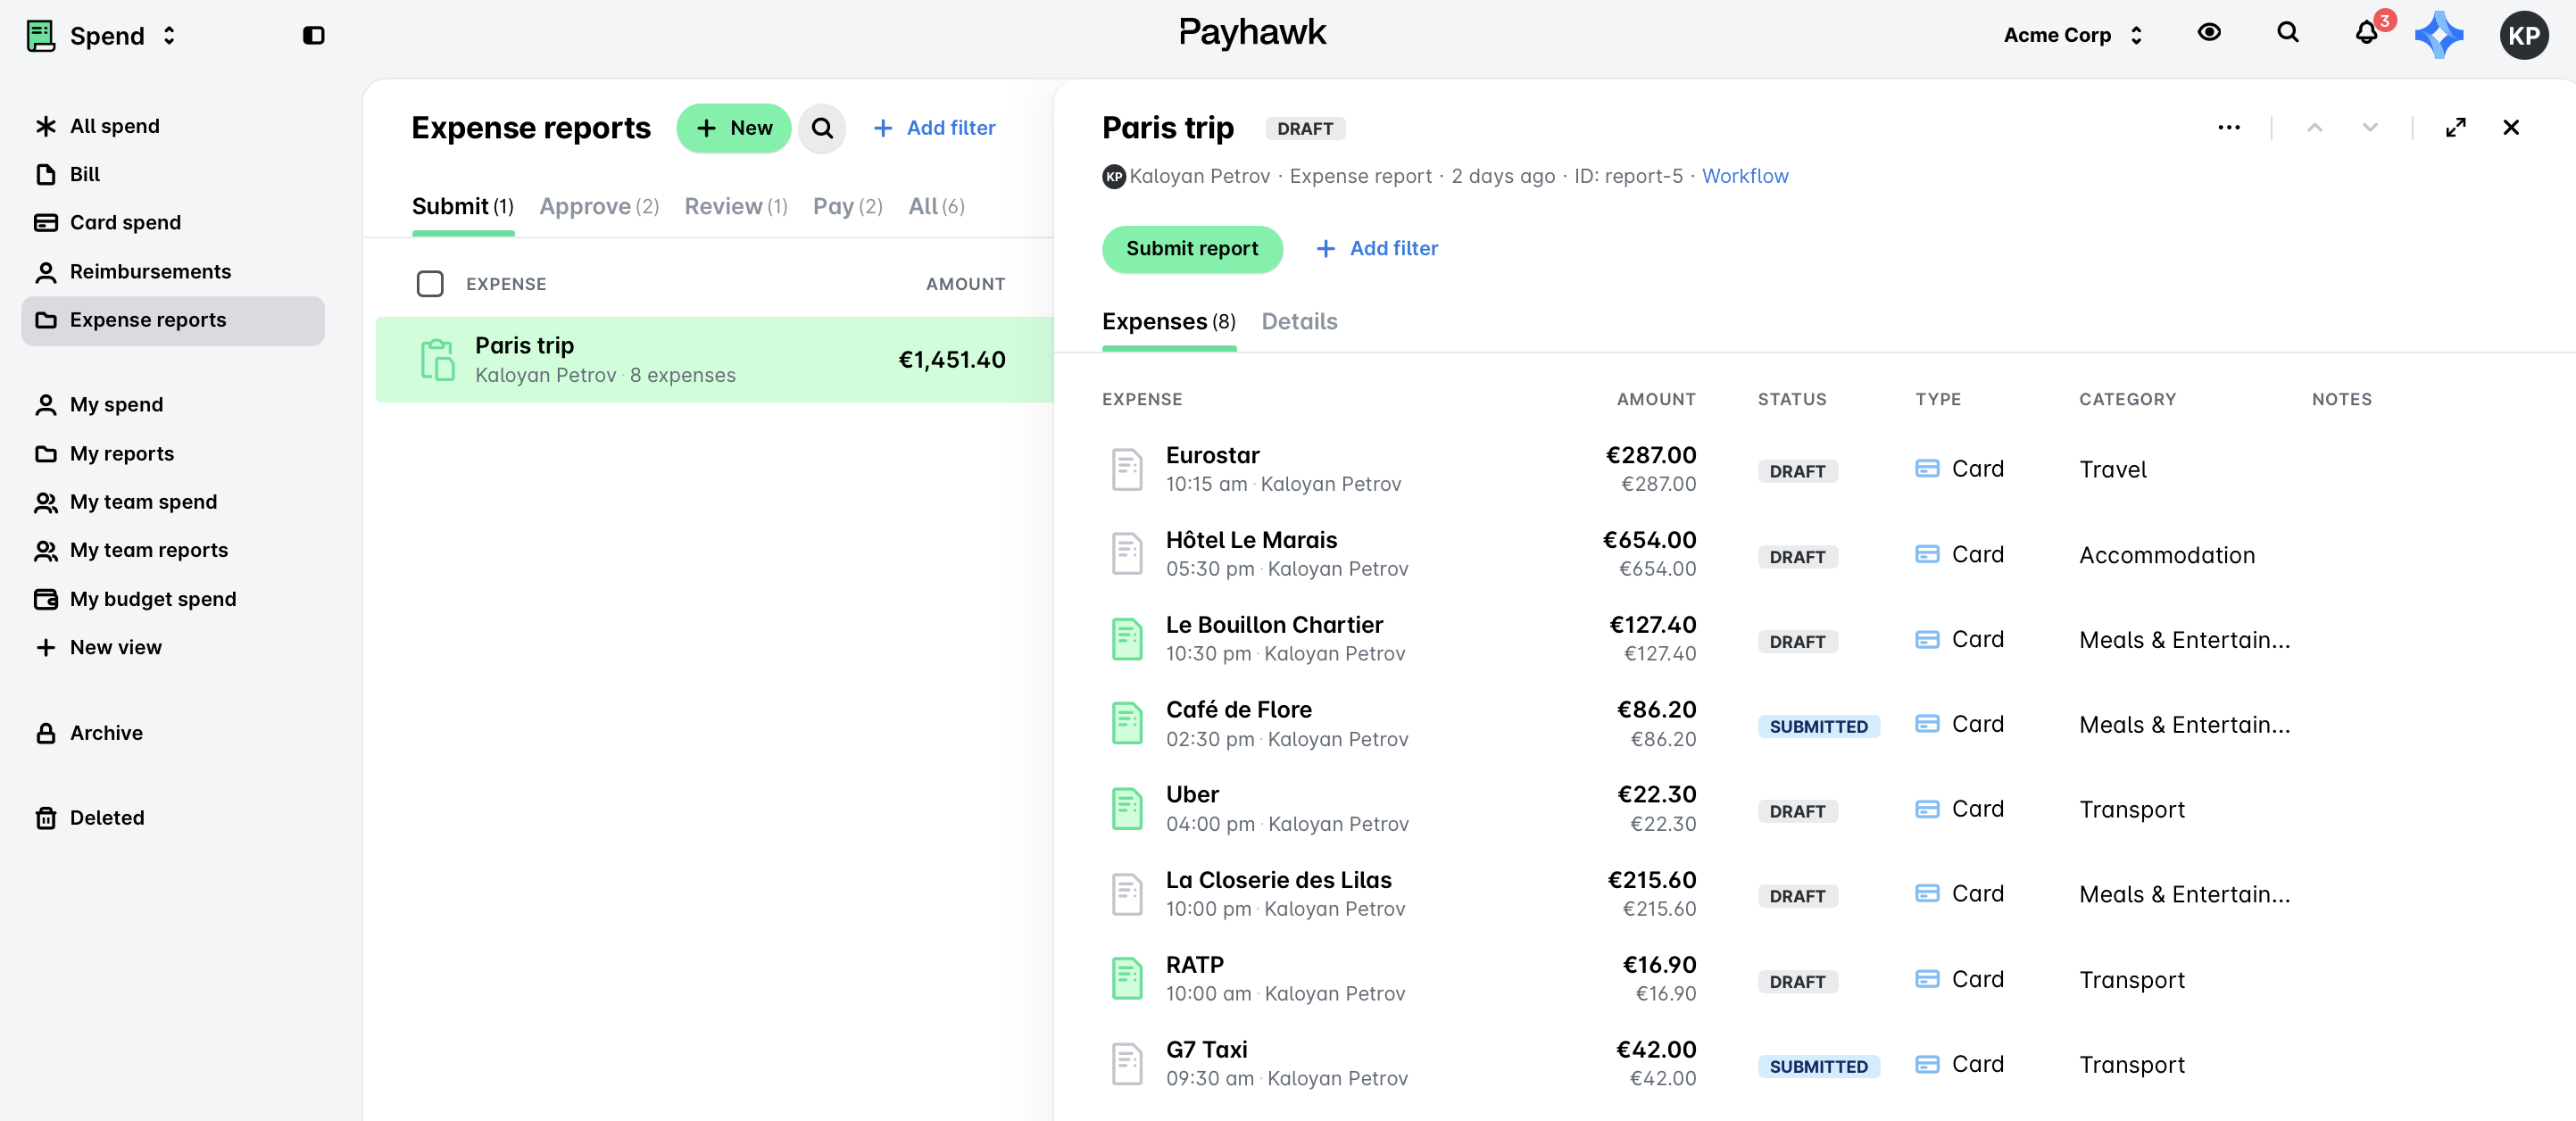Expand report panel to full screen
The image size is (2576, 1121).
pyautogui.click(x=2455, y=128)
